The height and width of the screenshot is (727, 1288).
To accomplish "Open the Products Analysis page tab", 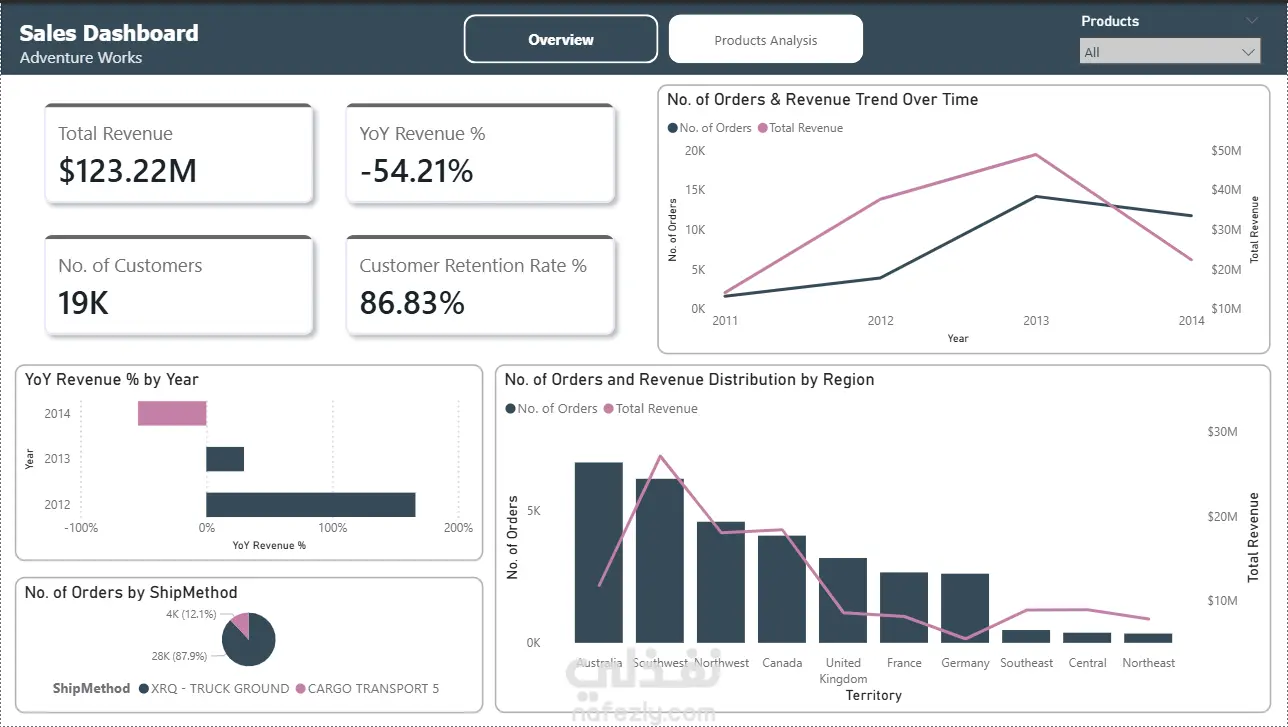I will [x=765, y=40].
